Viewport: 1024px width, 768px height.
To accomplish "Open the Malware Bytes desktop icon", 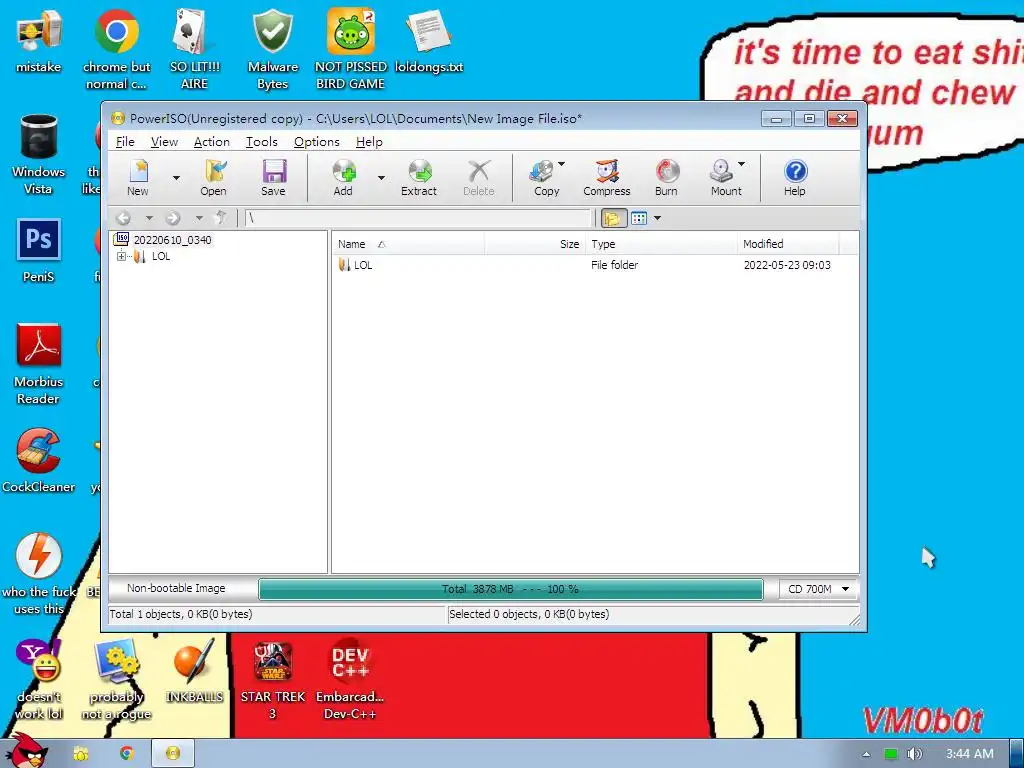I will pyautogui.click(x=273, y=50).
